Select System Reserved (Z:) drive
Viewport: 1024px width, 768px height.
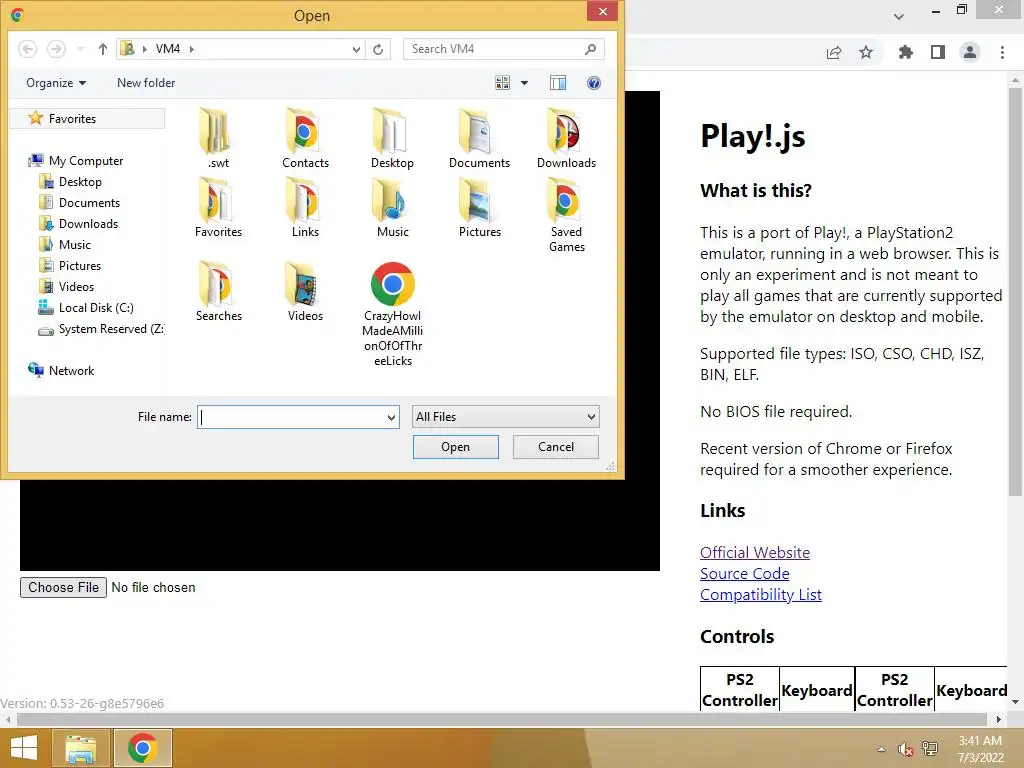[102, 328]
